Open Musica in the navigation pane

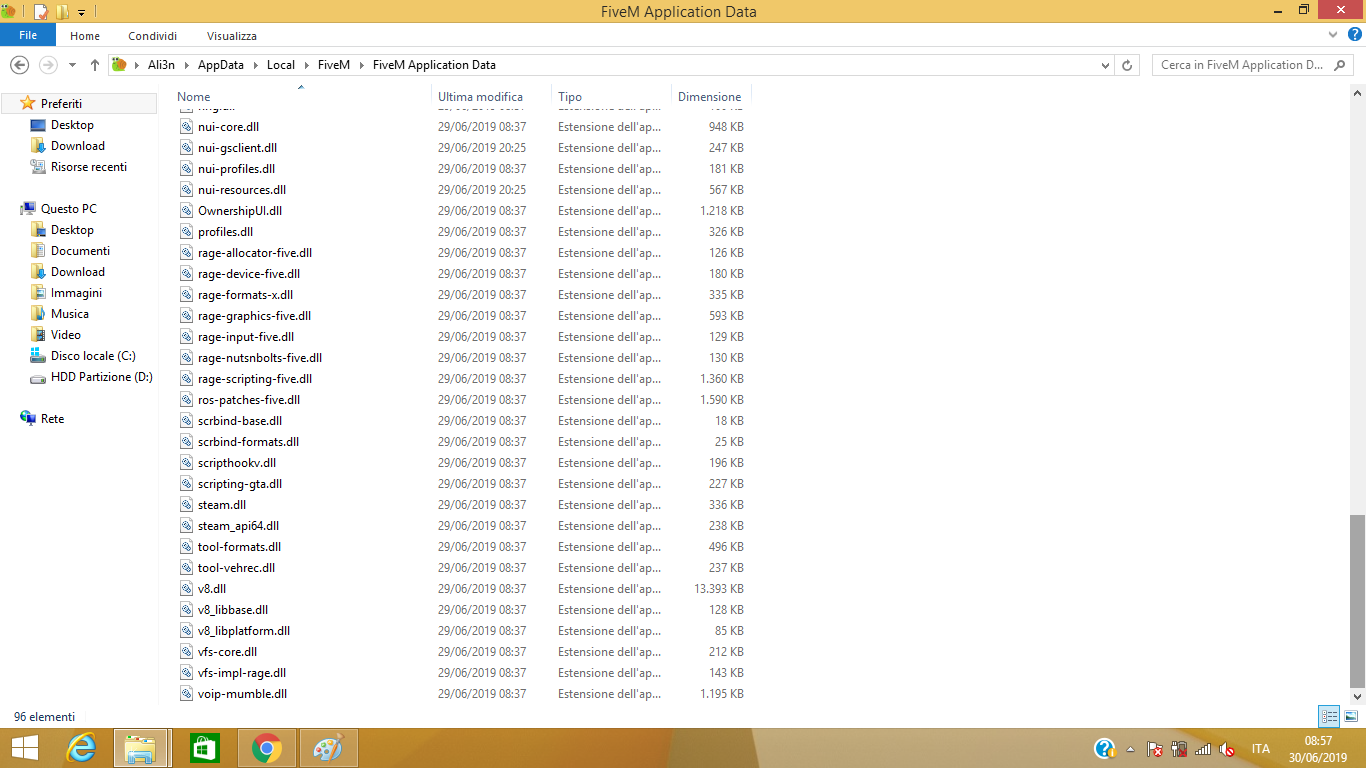click(x=69, y=313)
